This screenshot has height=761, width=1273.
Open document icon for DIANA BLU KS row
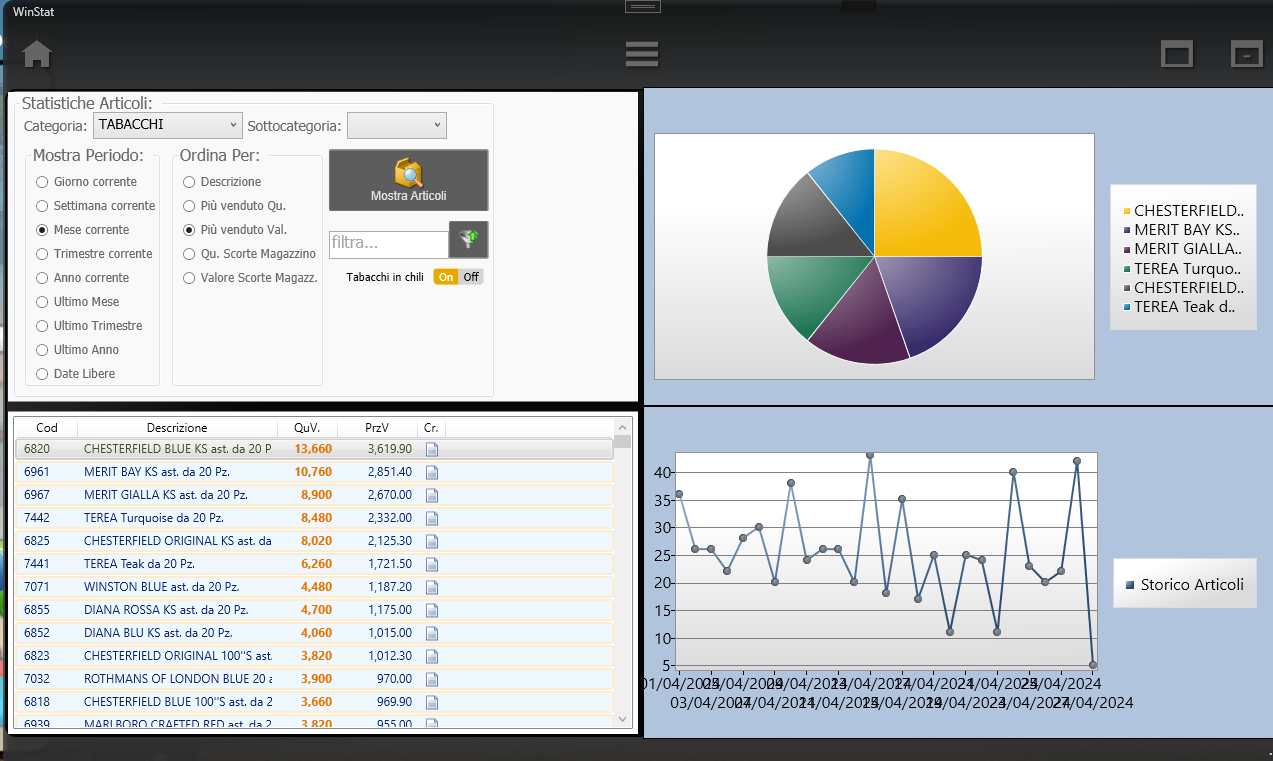click(432, 633)
